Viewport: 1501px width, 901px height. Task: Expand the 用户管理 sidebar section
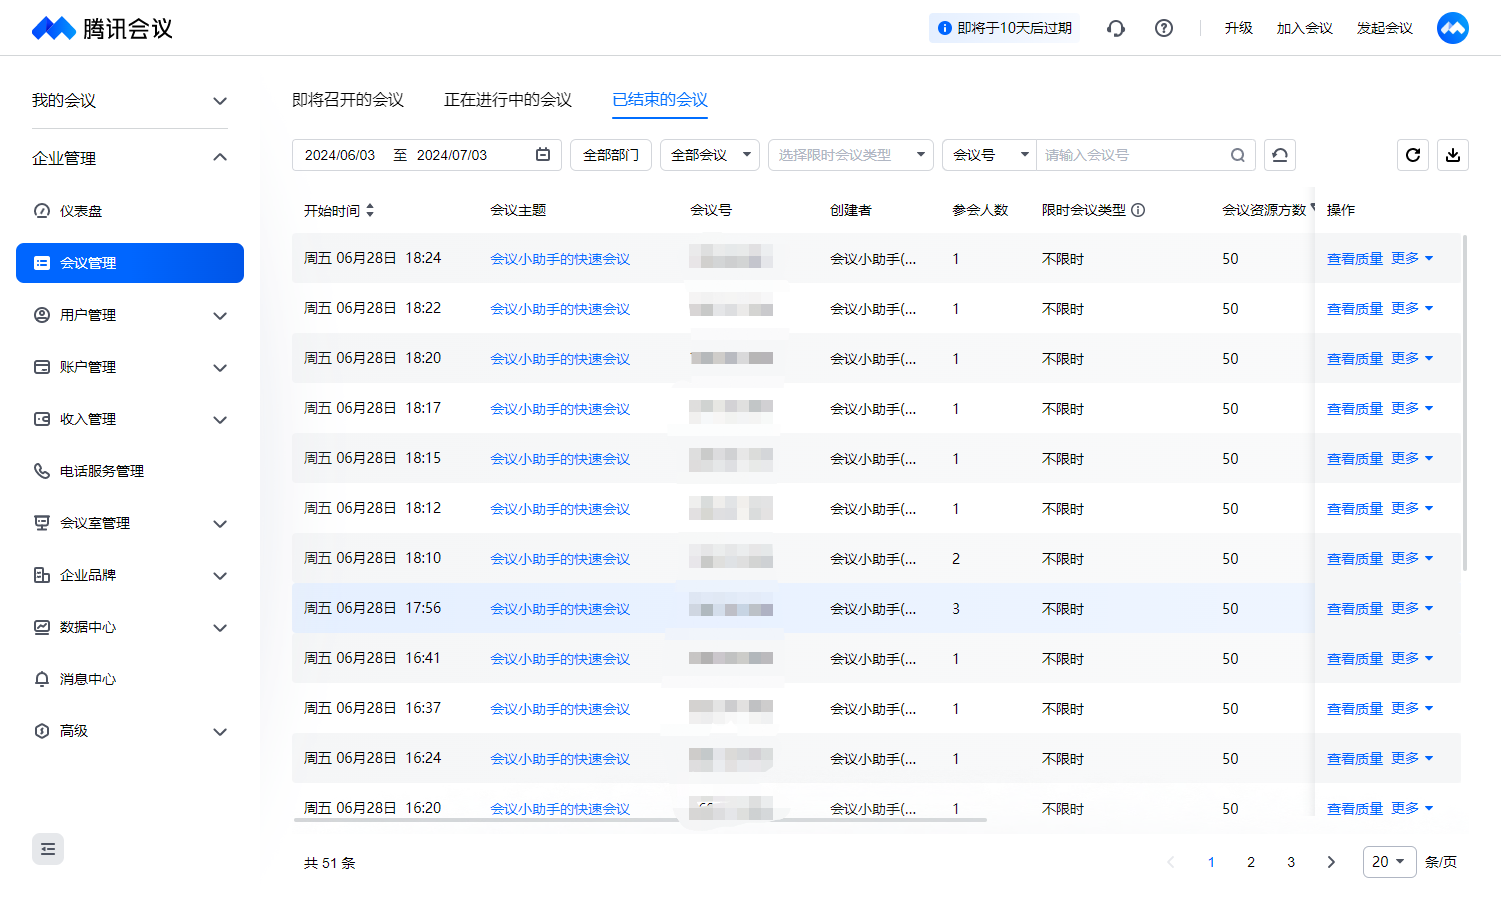(130, 315)
